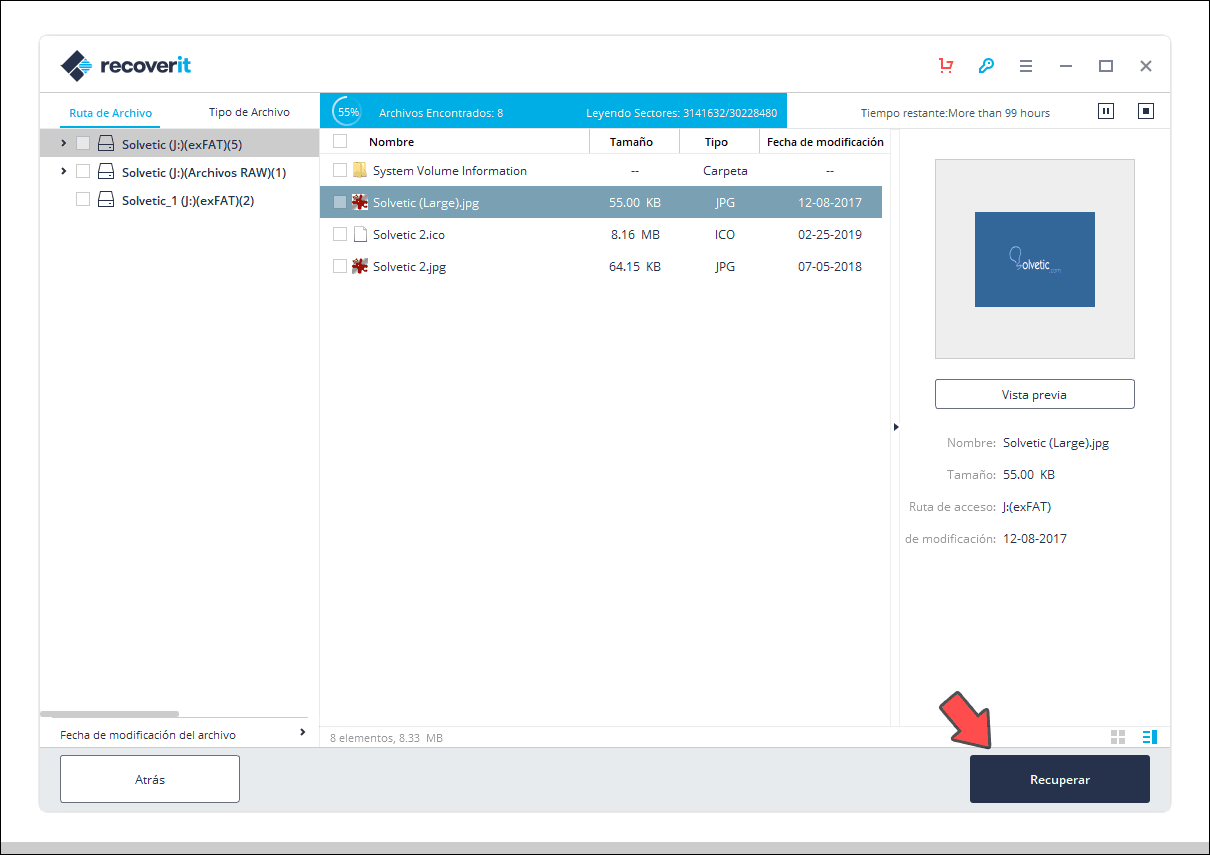Click the ICO type cell
This screenshot has width=1210, height=855.
(x=725, y=234)
